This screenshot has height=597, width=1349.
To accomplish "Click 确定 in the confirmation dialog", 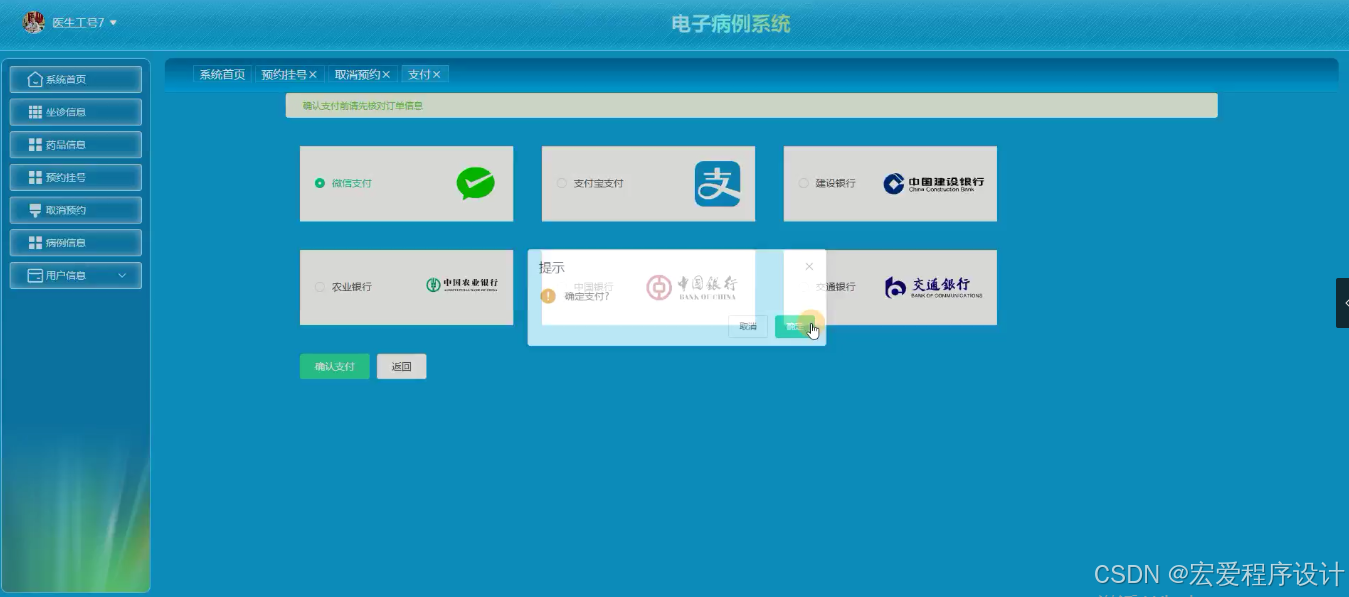I will coord(794,326).
